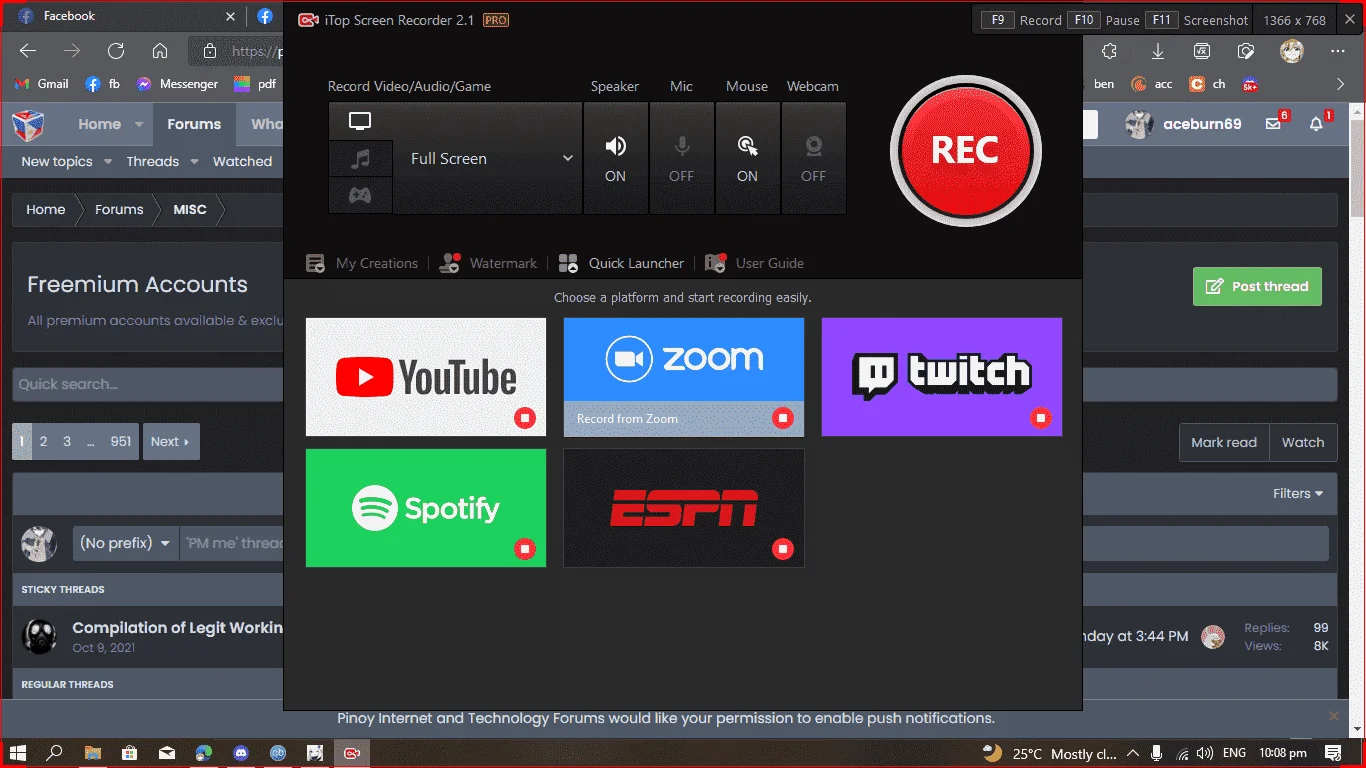Open the forum Home menu
1366x768 pixels.
coord(100,124)
